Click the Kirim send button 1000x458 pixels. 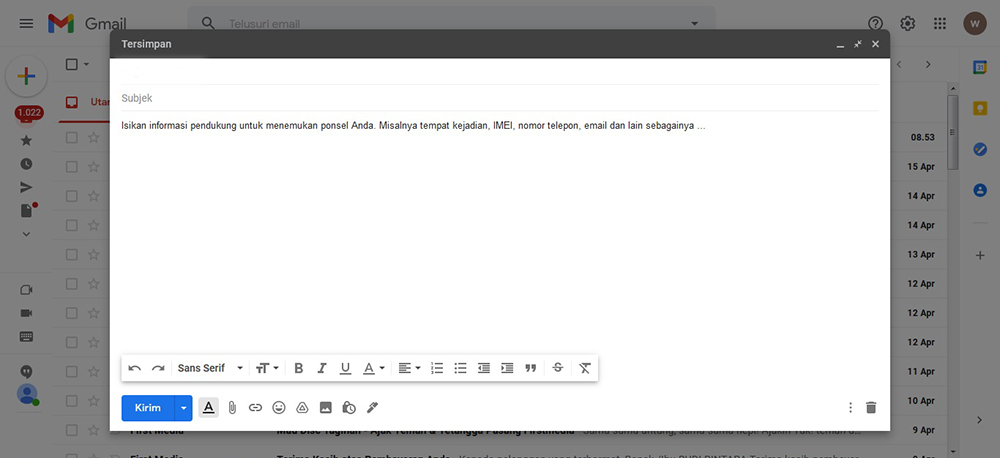[148, 408]
